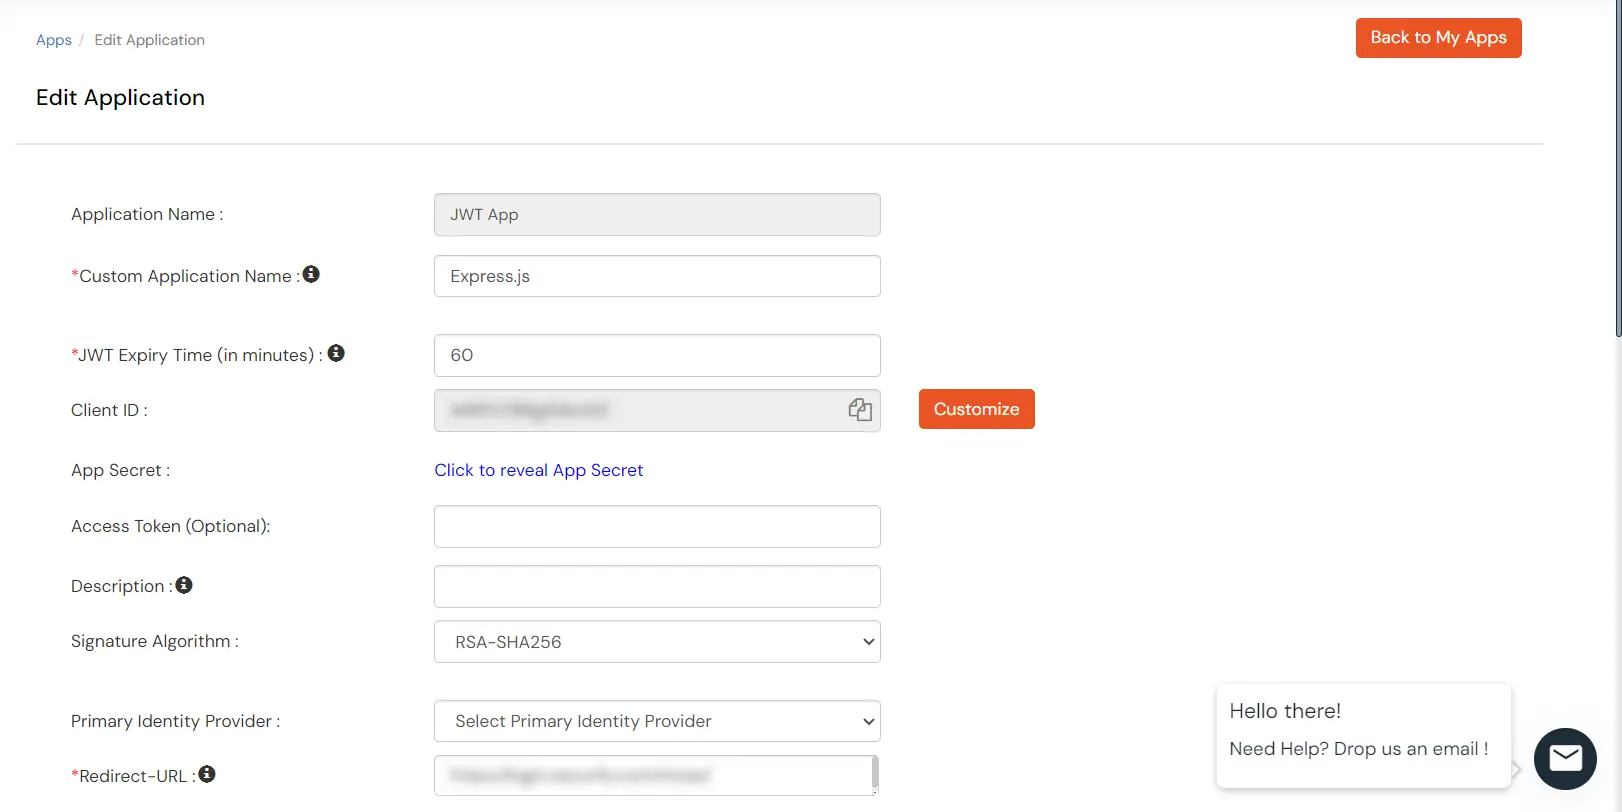Click the JWT Expiry Time input field
The height and width of the screenshot is (812, 1622).
(x=657, y=355)
